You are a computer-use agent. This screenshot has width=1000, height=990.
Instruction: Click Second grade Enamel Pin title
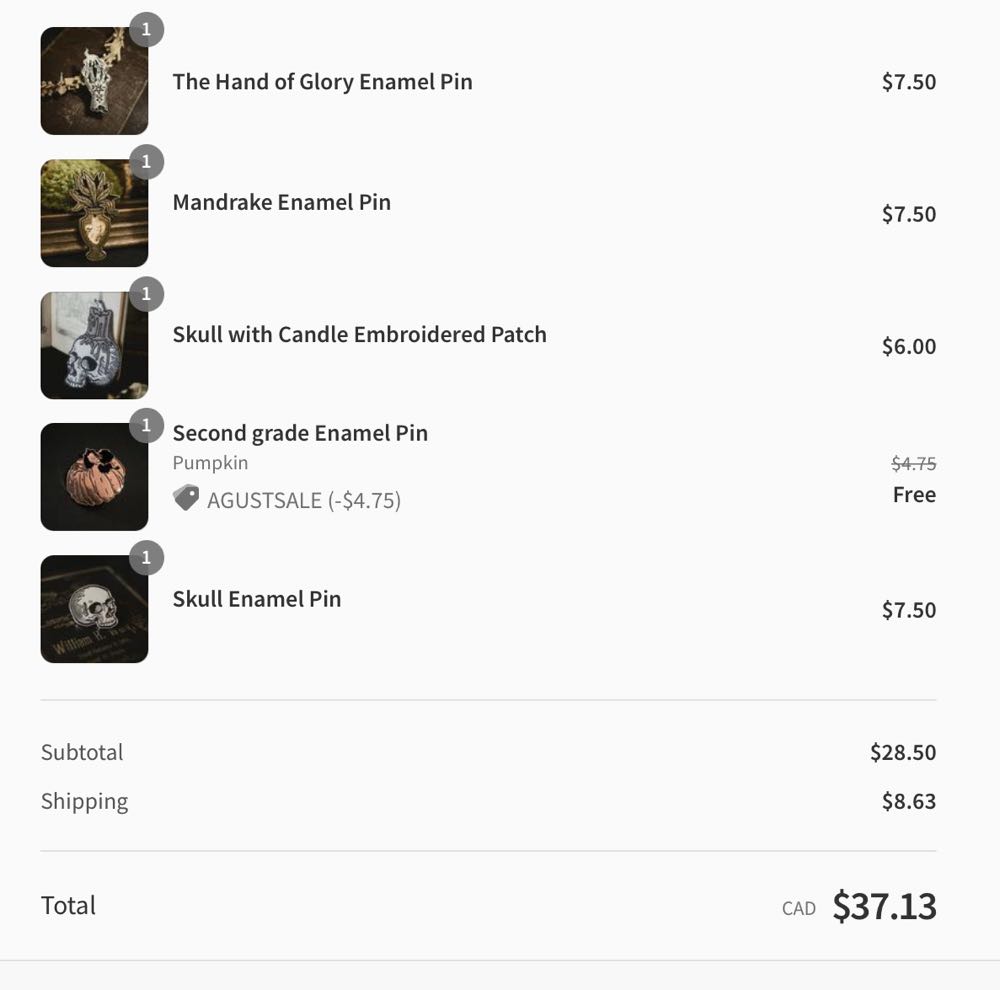[300, 433]
